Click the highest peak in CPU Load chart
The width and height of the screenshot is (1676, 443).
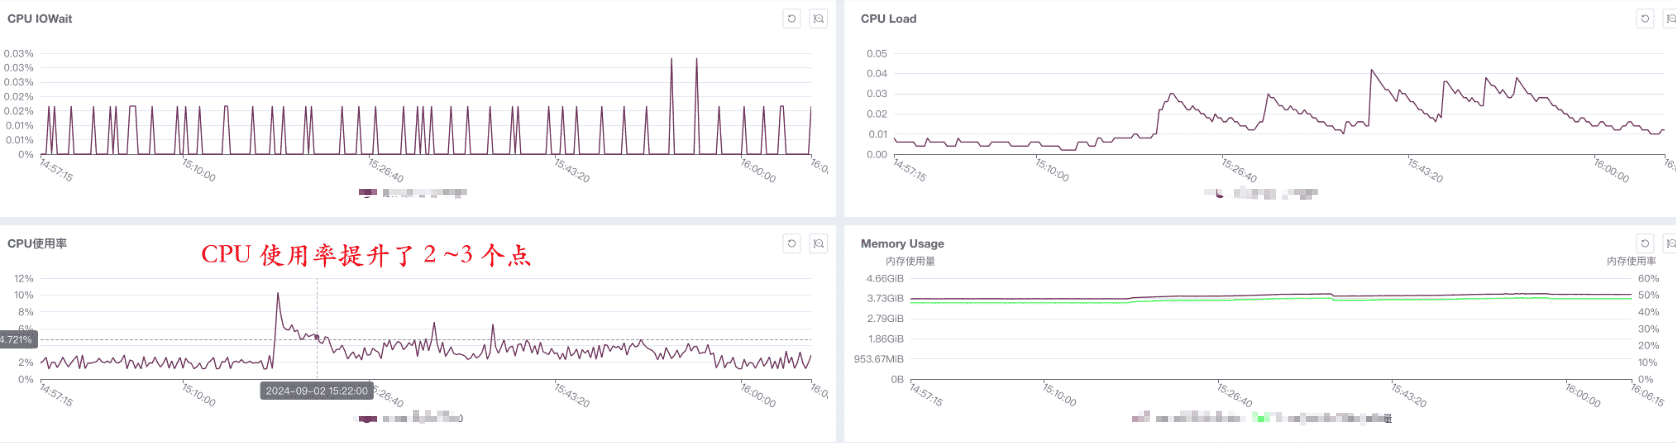pos(1372,71)
